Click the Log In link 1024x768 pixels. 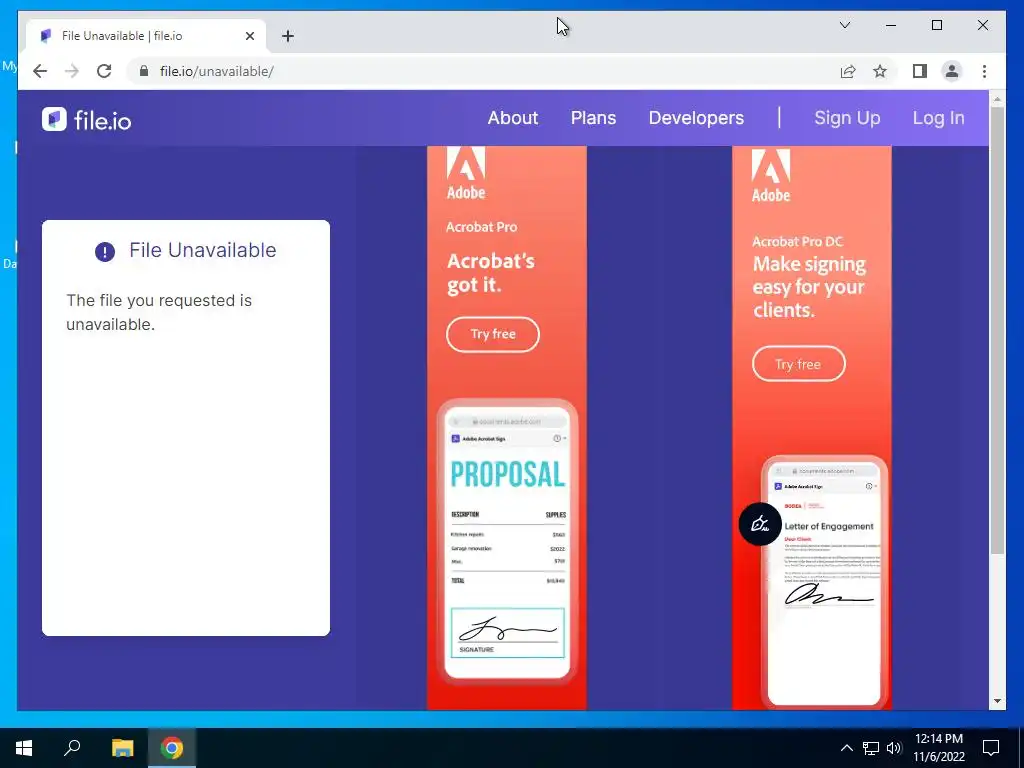(x=938, y=118)
